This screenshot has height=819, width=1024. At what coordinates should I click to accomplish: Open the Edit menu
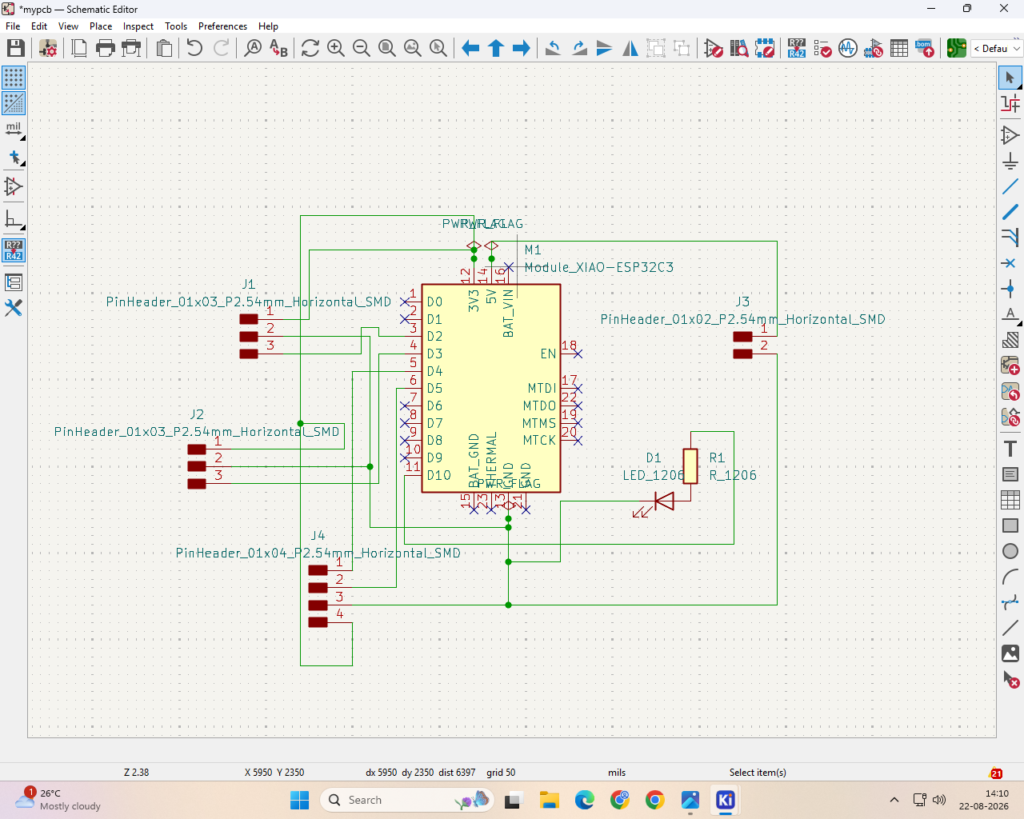(39, 26)
